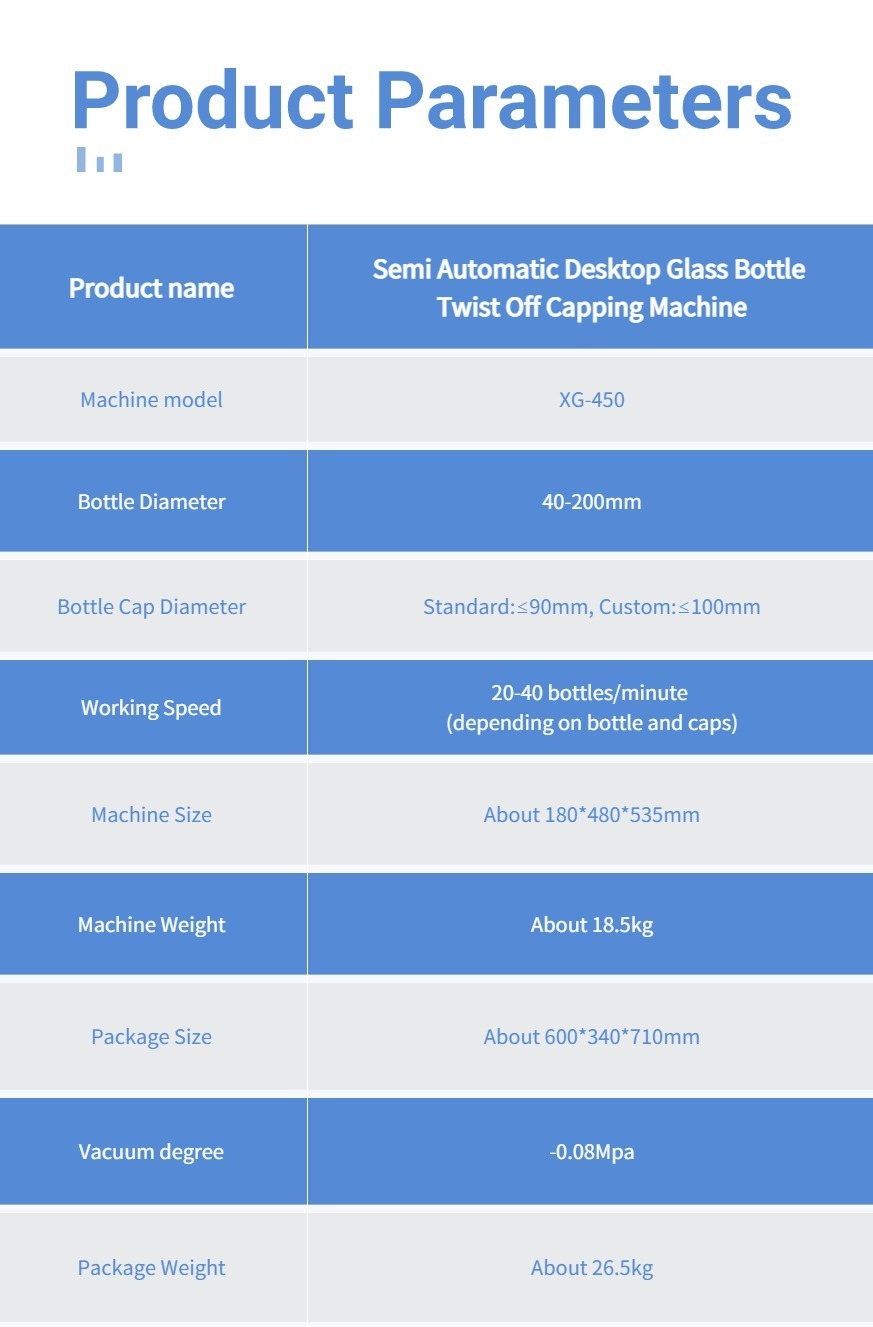Select the "Product name" header cell

tap(152, 288)
